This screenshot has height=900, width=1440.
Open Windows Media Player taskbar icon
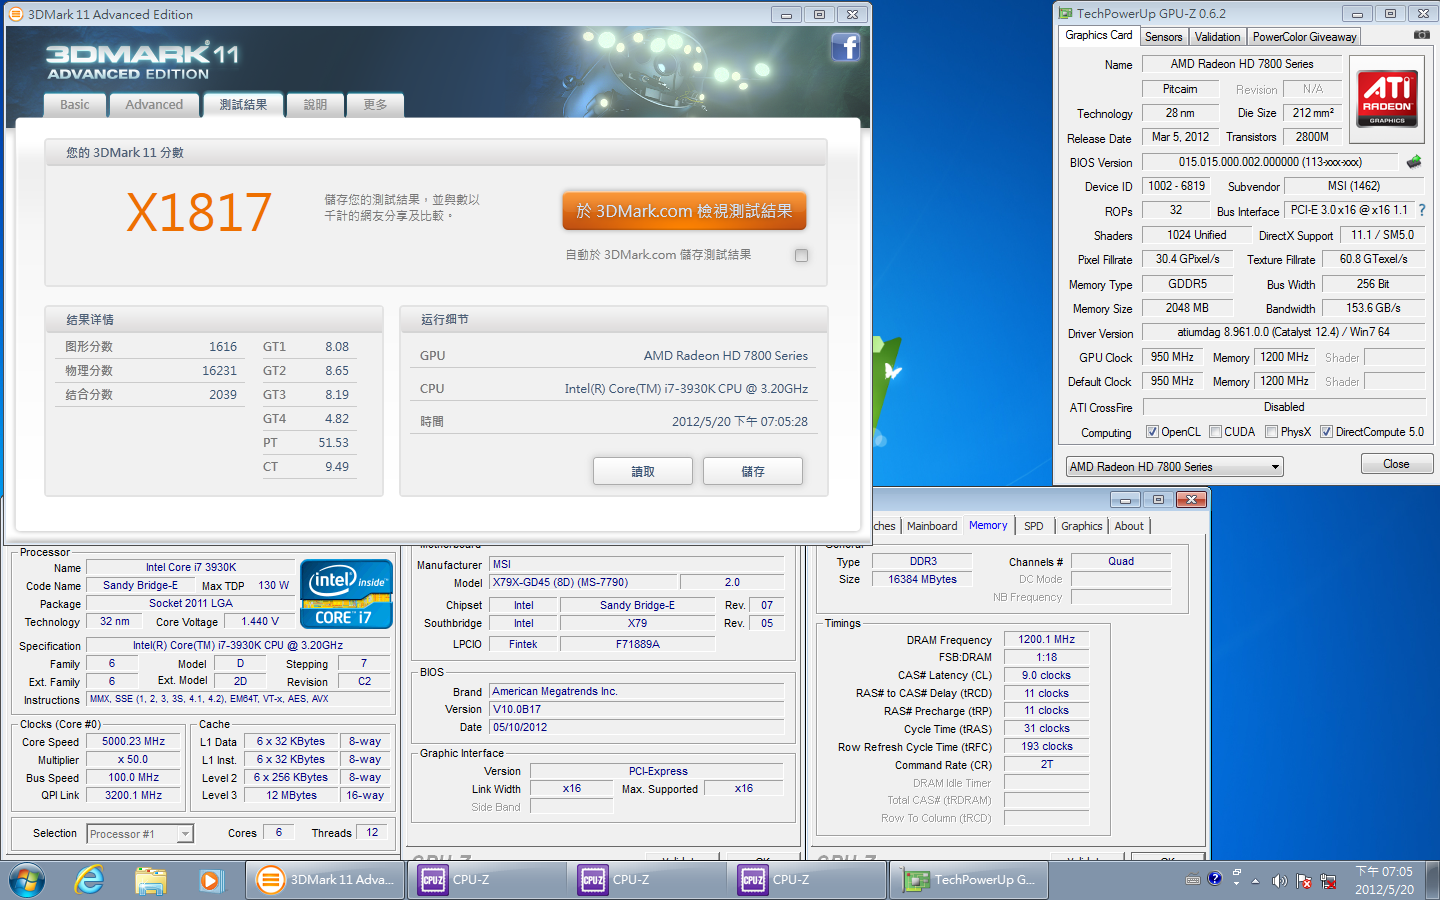[210, 880]
